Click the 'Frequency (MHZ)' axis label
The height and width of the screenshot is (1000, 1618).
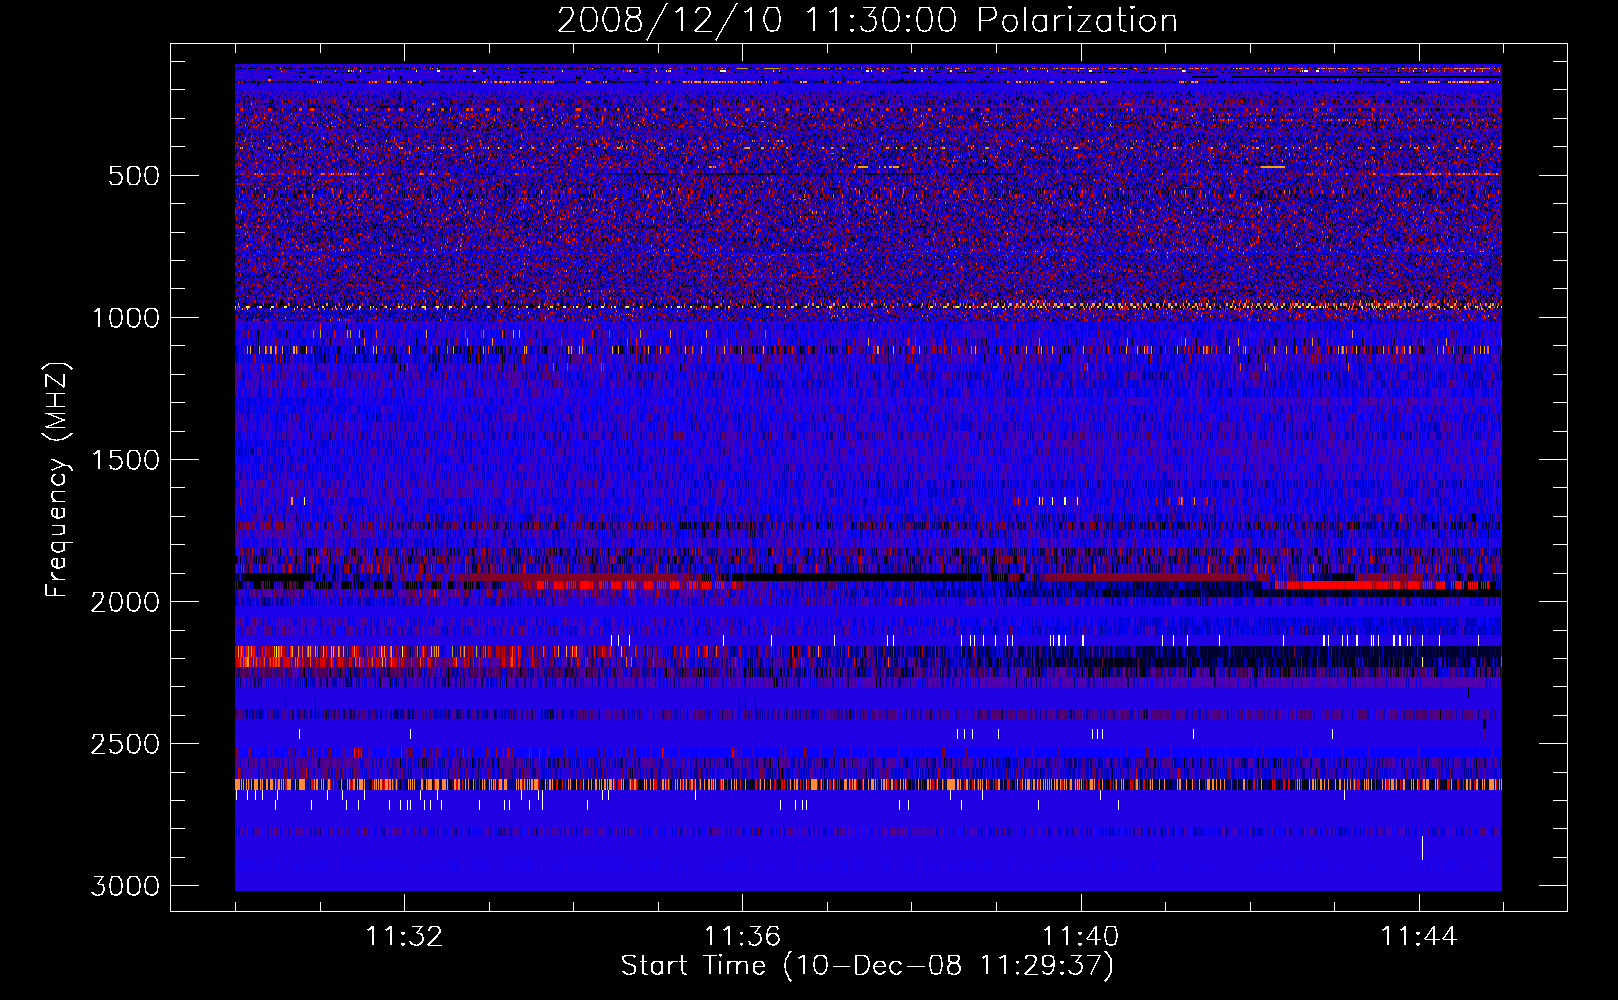pyautogui.click(x=57, y=480)
